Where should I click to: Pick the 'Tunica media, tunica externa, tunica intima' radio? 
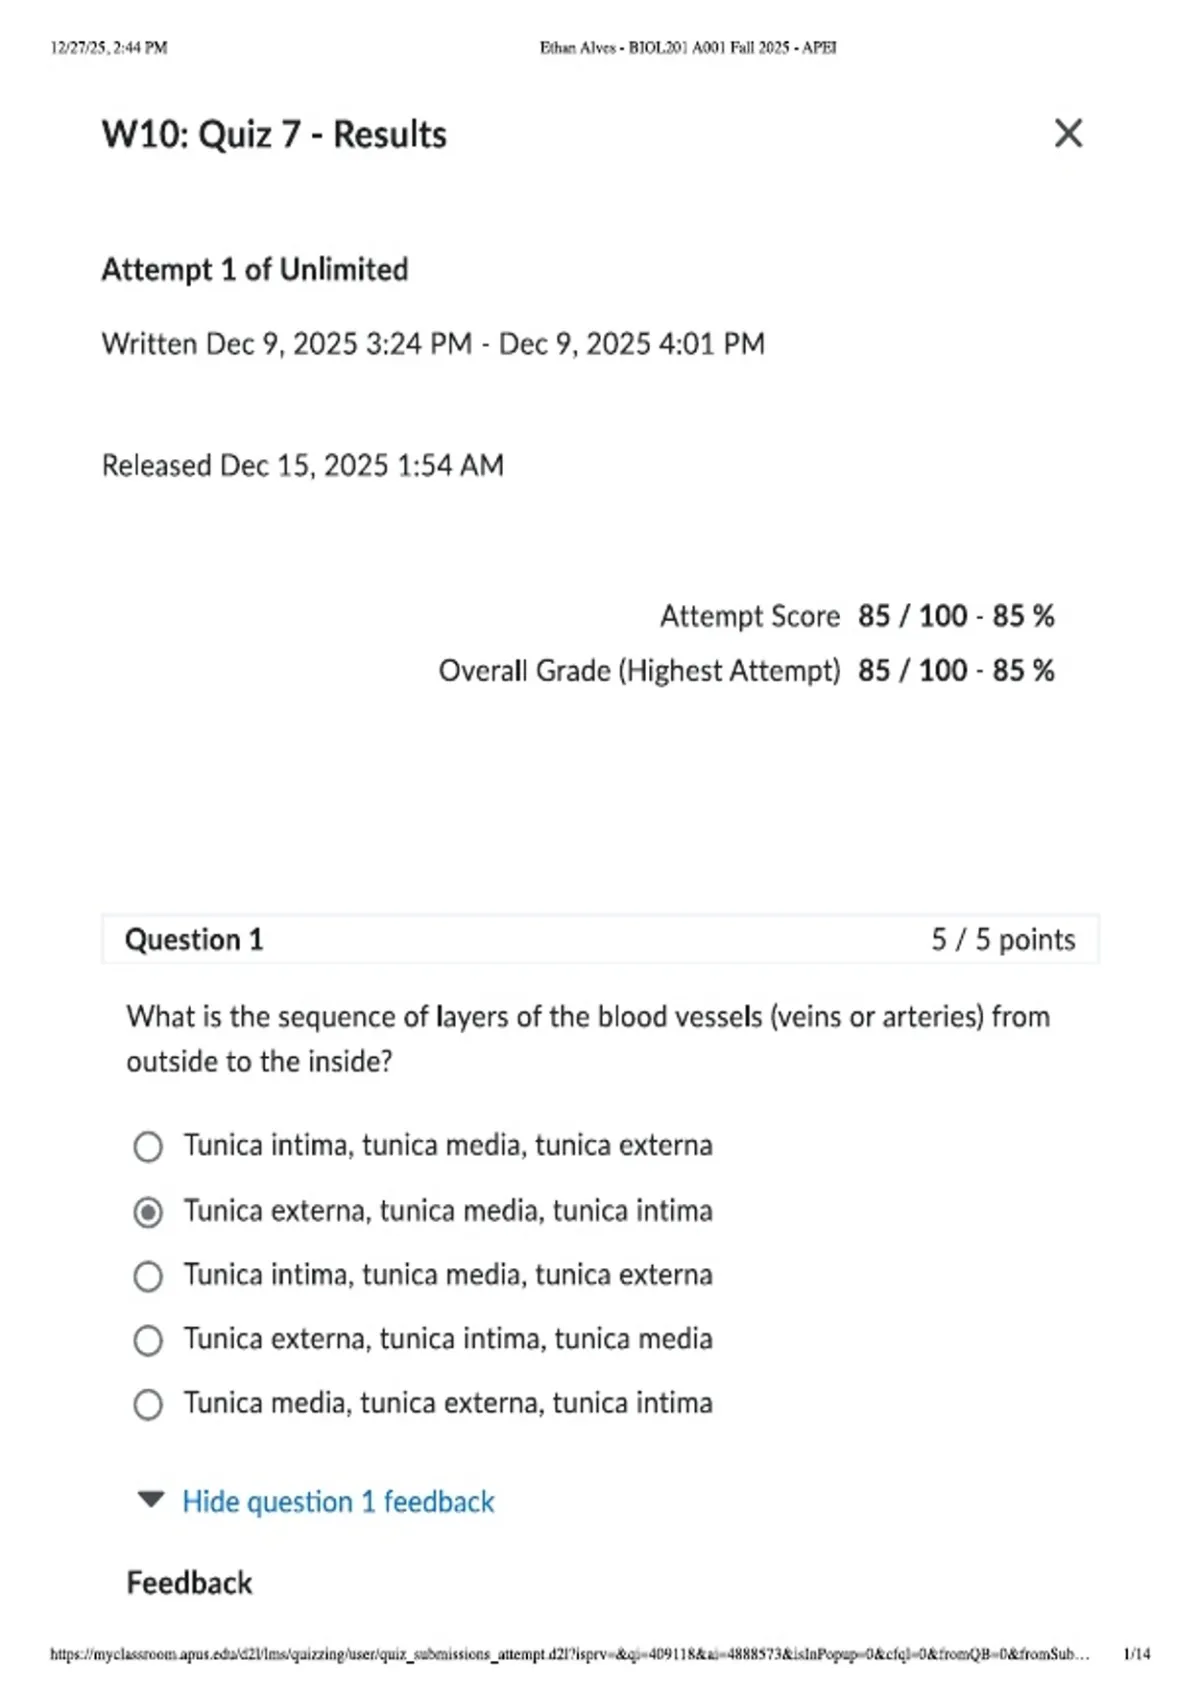tap(148, 1404)
